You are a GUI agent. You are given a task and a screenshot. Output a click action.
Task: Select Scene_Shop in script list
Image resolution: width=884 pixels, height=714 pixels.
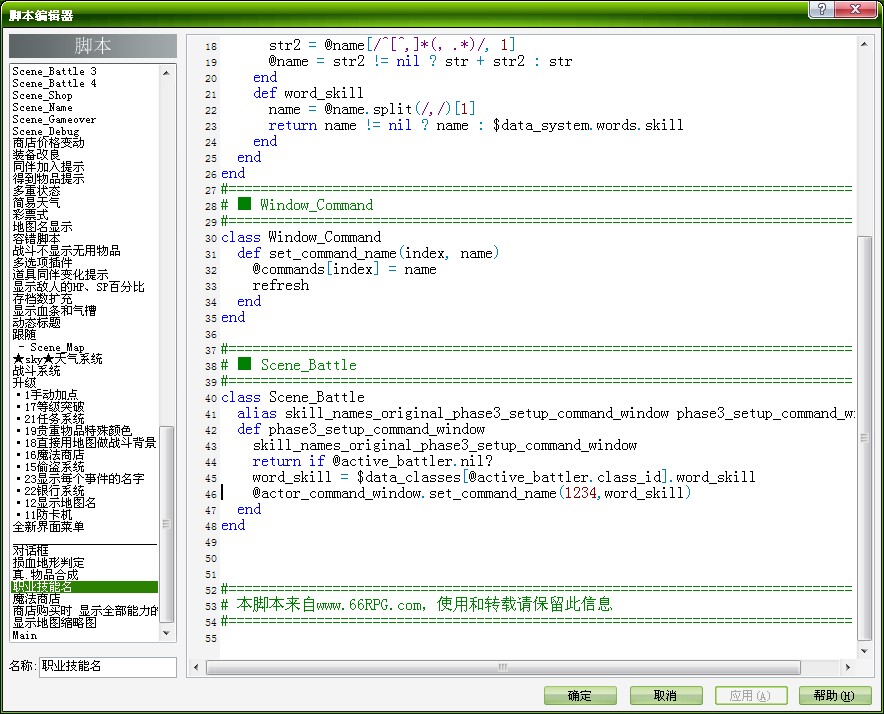[42, 95]
